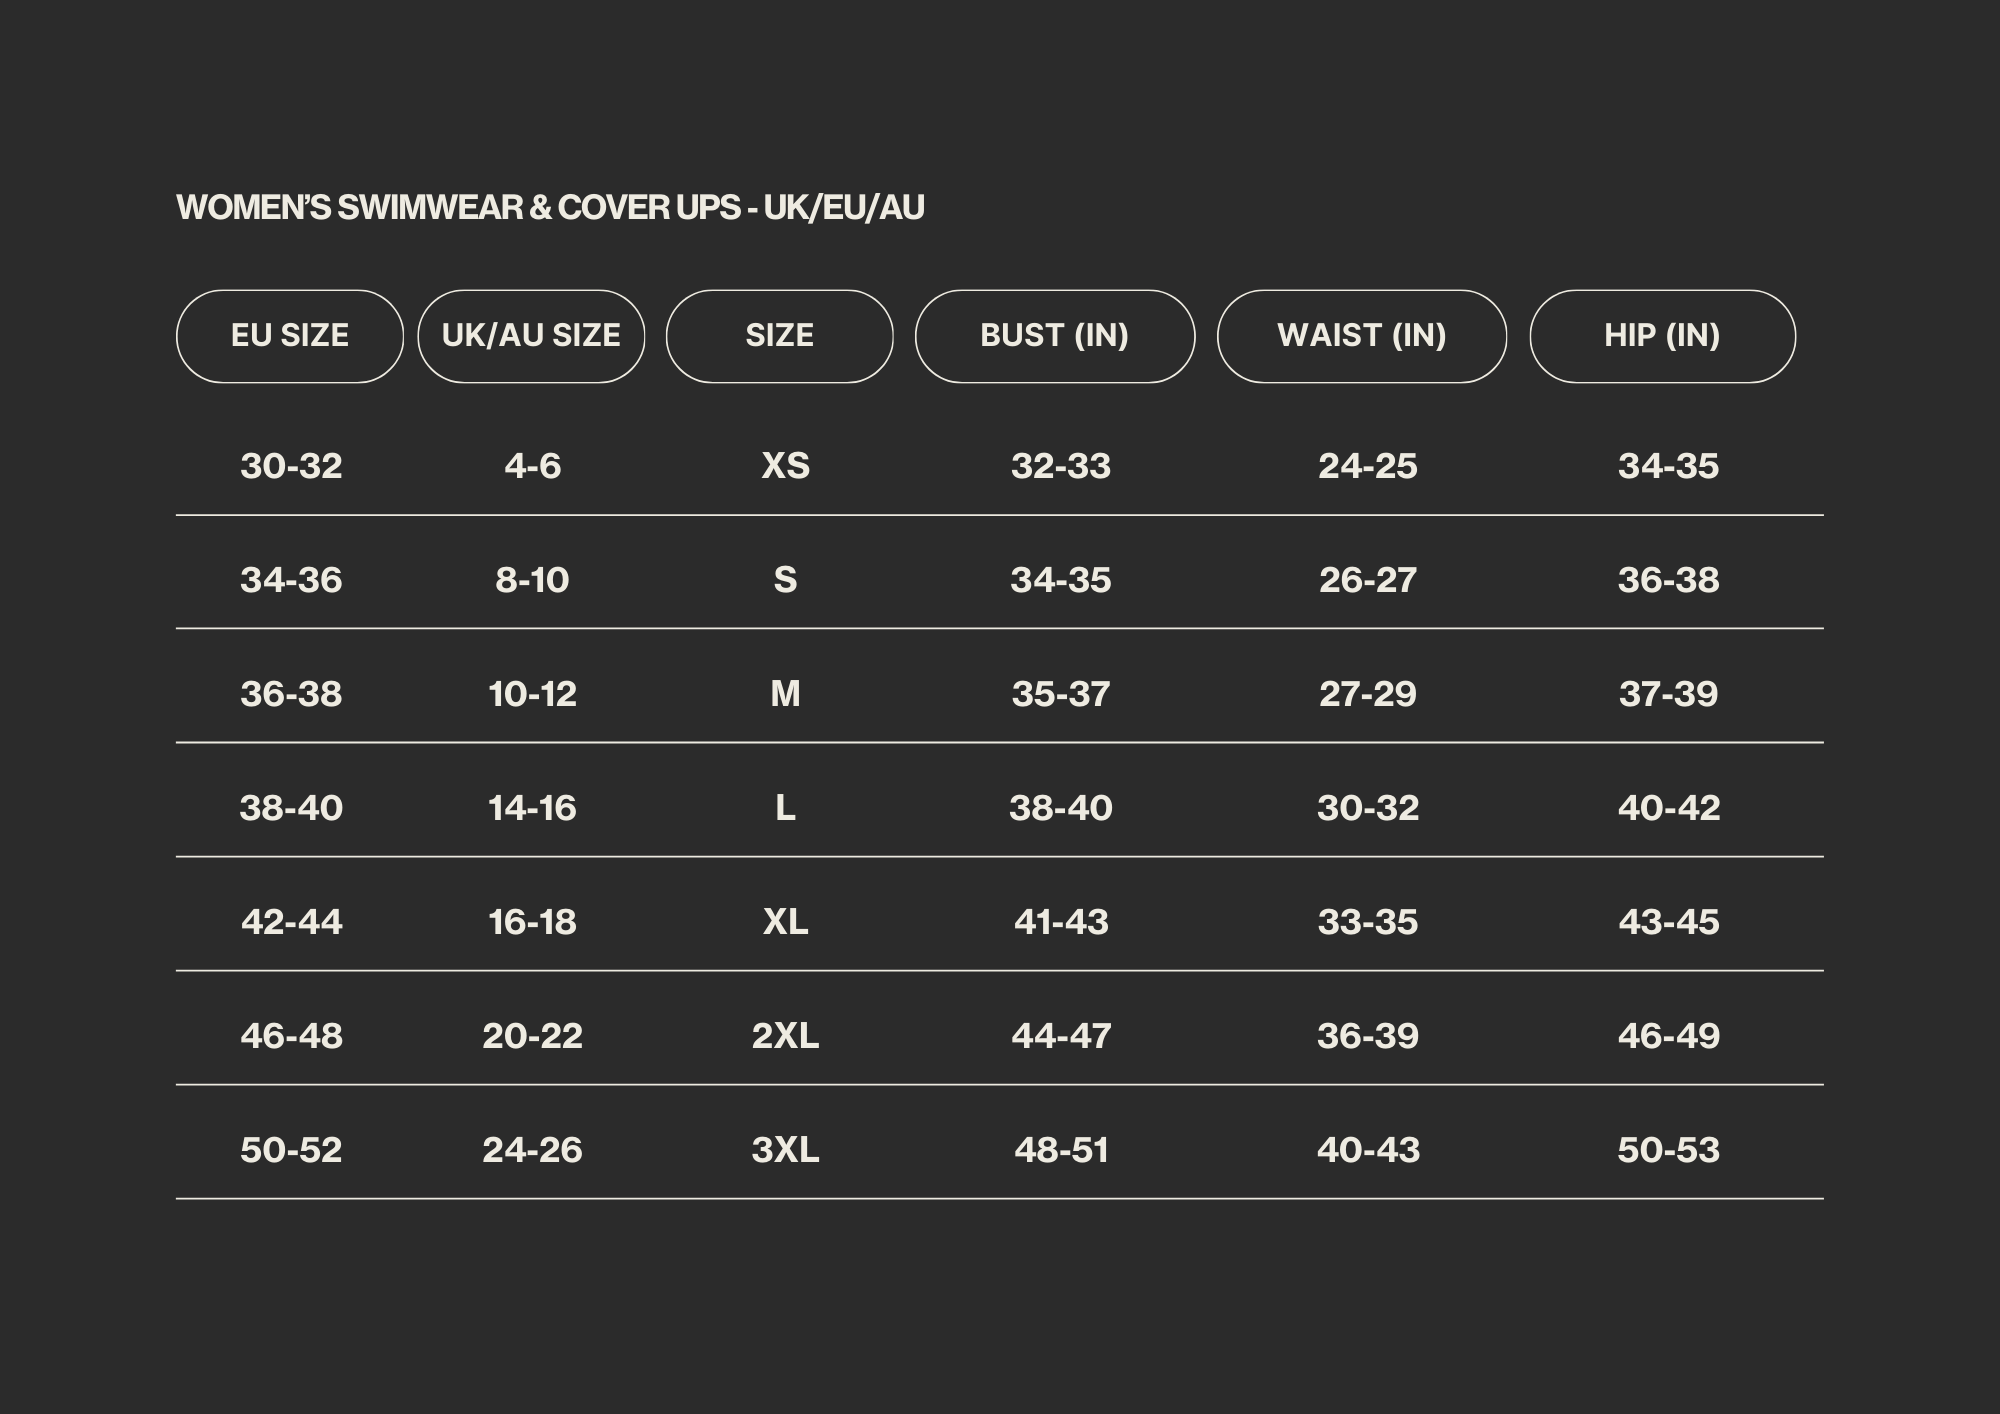Select EU size 30-32 cell

point(291,466)
